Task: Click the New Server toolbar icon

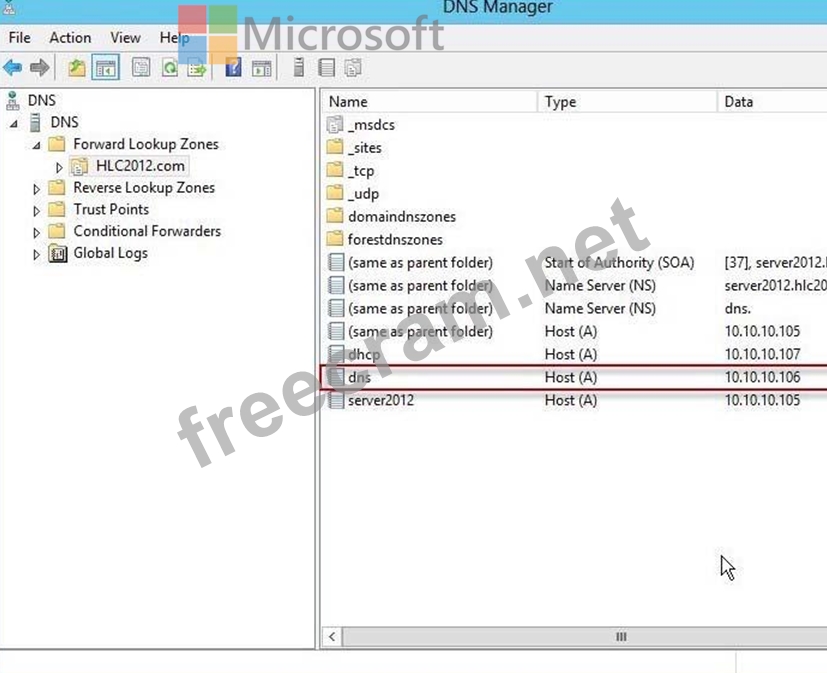Action: [x=299, y=68]
